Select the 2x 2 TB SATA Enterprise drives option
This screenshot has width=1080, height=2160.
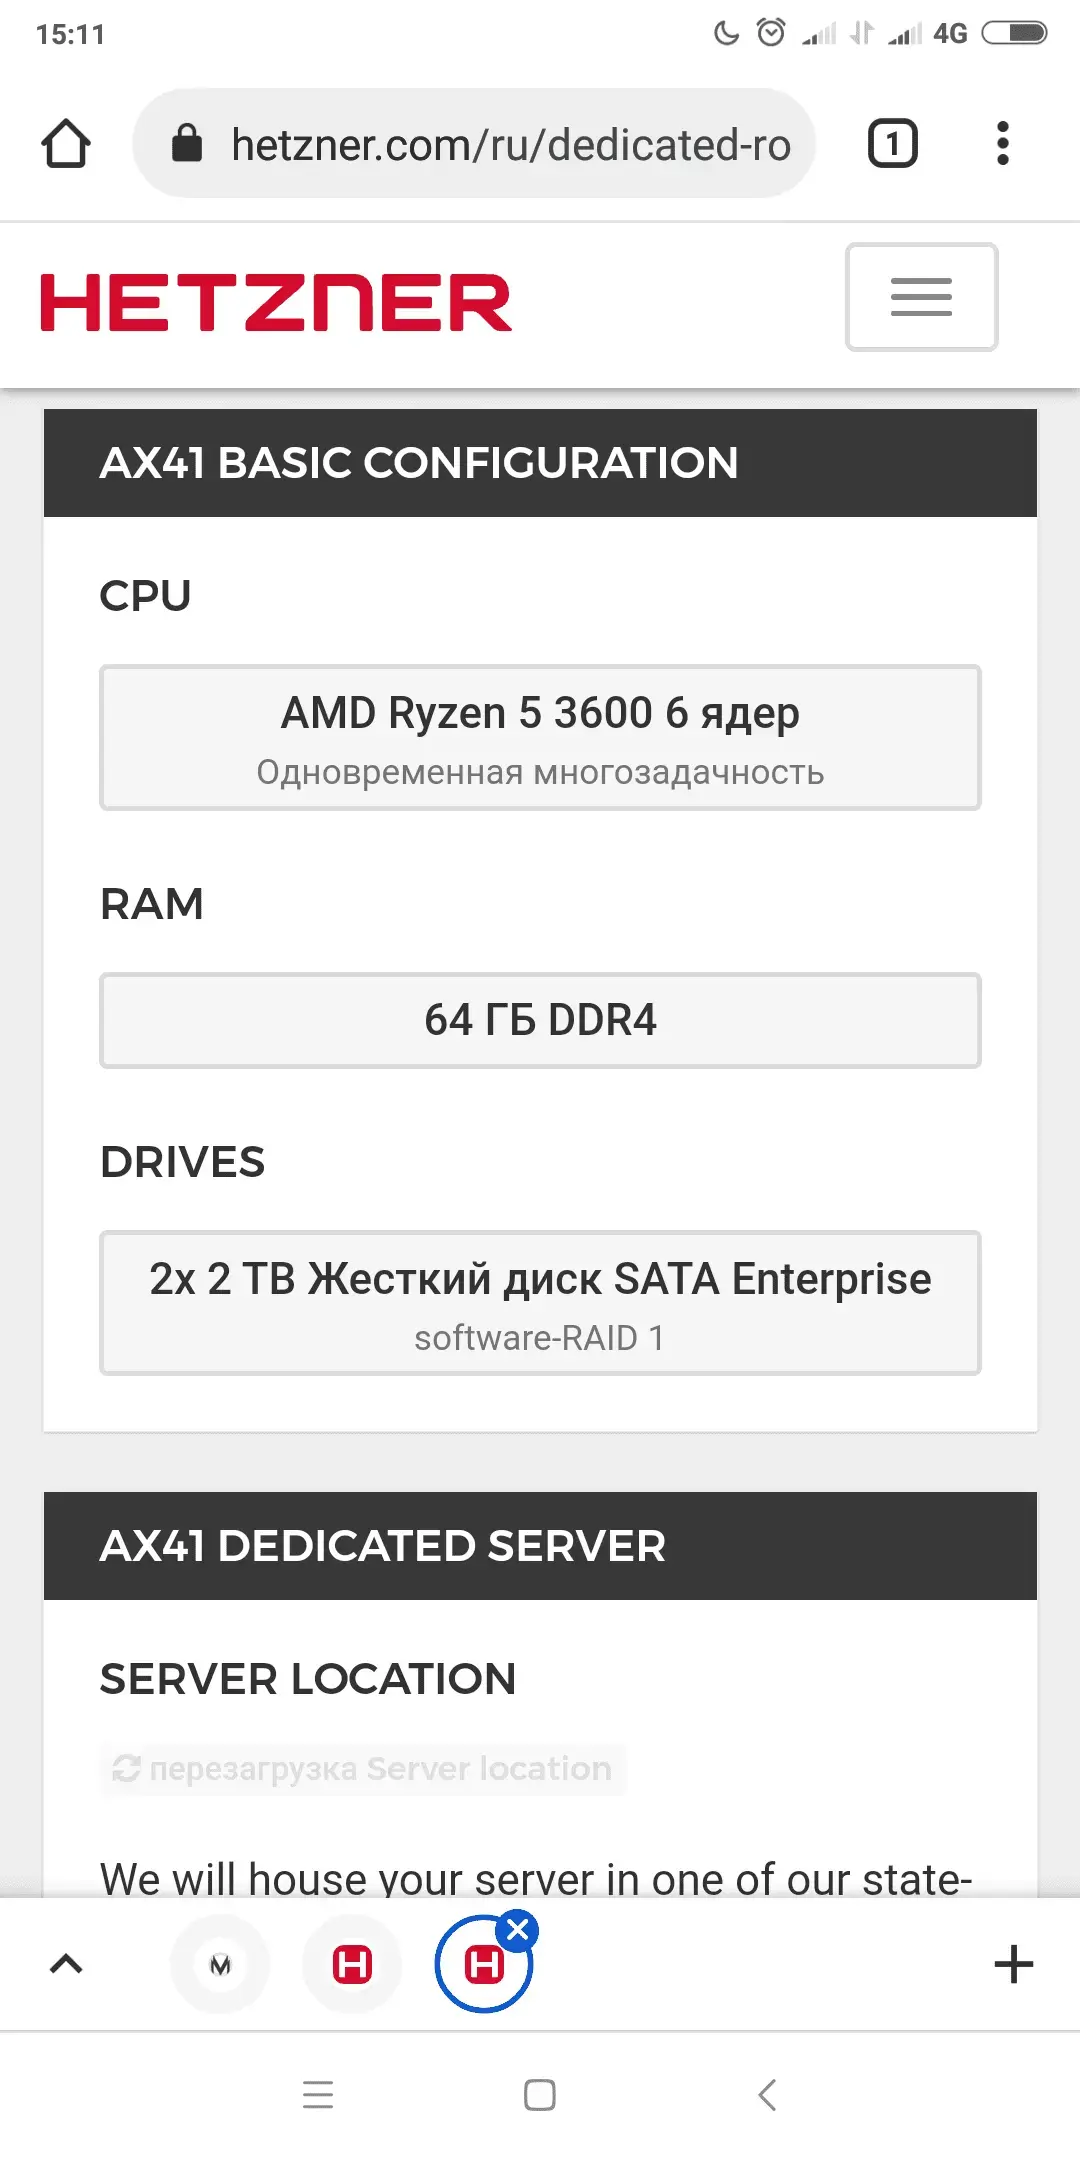point(540,1303)
